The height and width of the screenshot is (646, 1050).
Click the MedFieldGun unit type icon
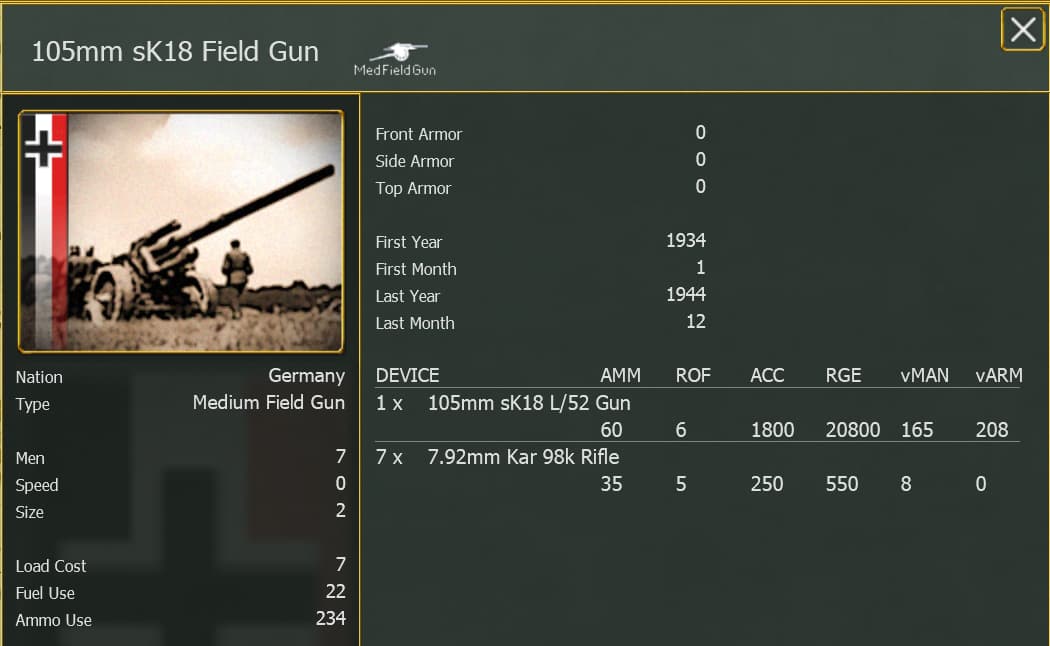[x=395, y=58]
